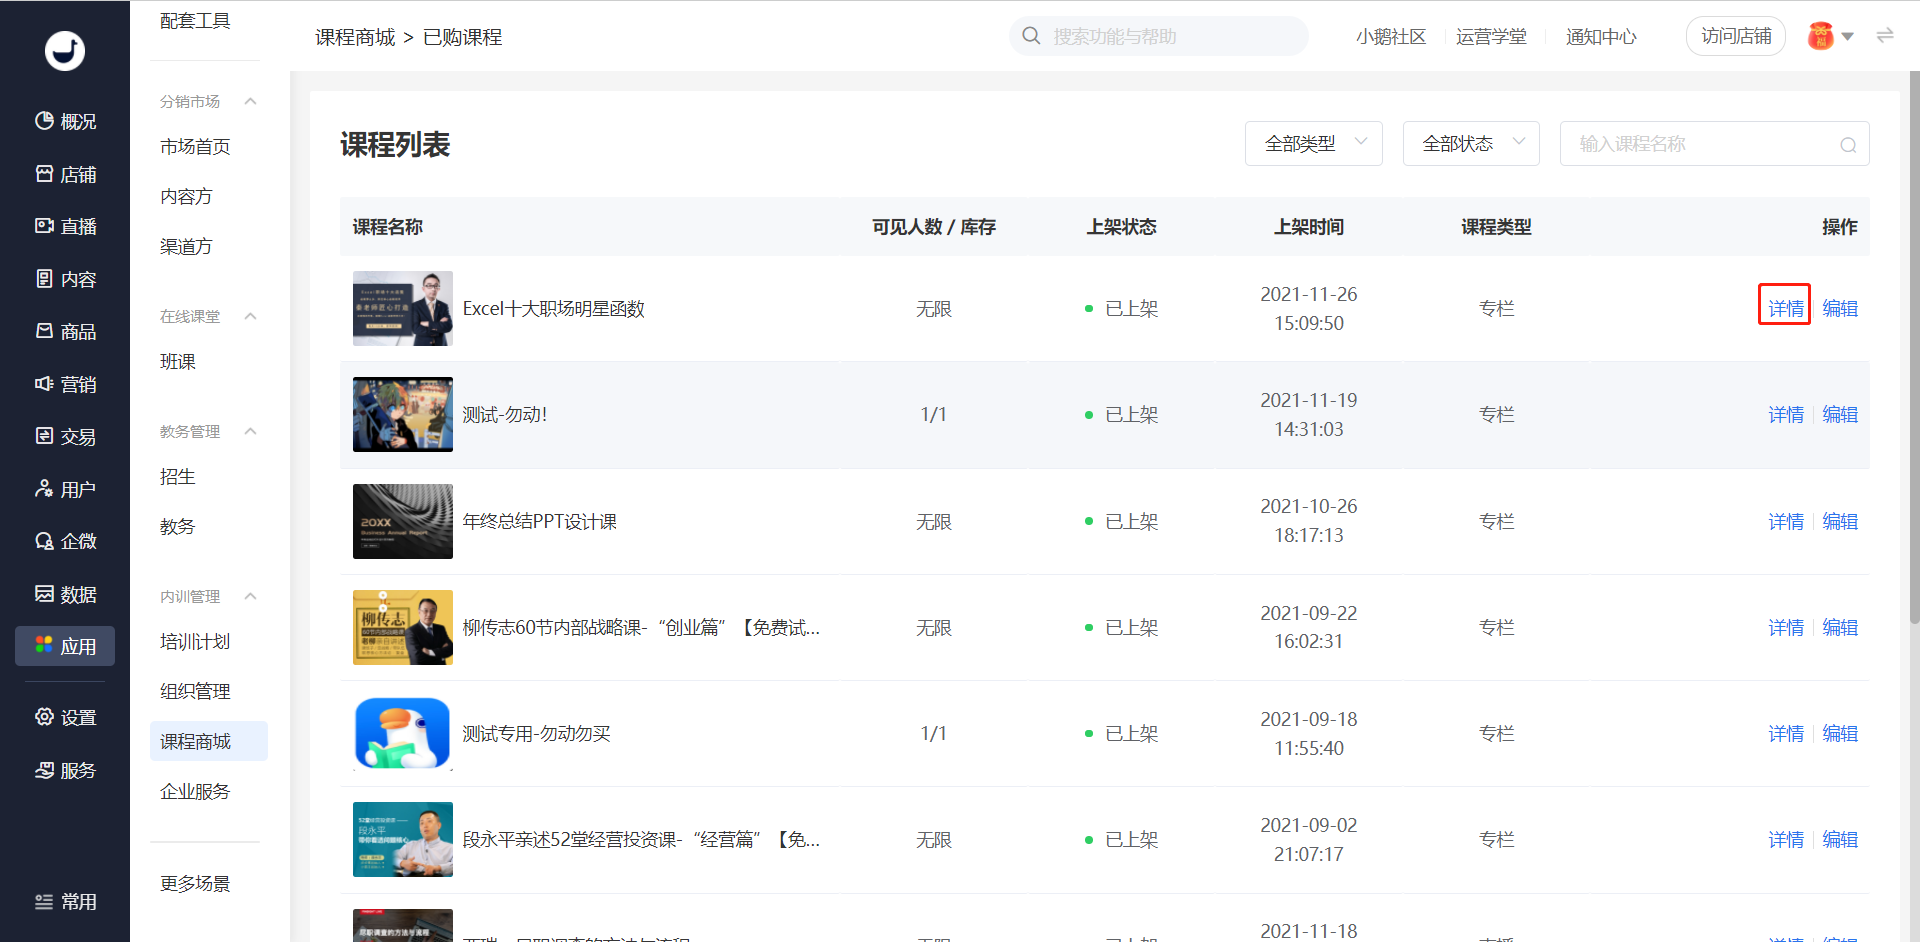Image resolution: width=1920 pixels, height=942 pixels.
Task: Collapse the 分销市场 menu group
Action: tap(251, 101)
